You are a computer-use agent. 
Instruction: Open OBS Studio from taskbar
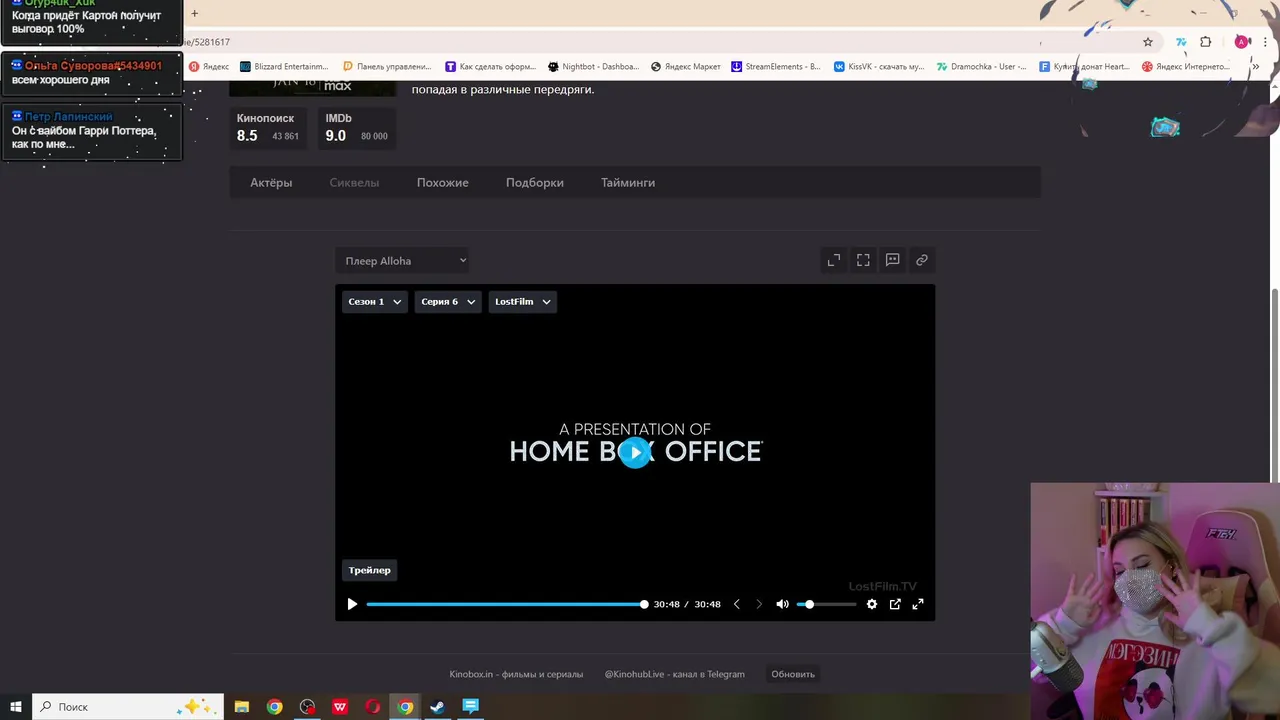(x=307, y=707)
